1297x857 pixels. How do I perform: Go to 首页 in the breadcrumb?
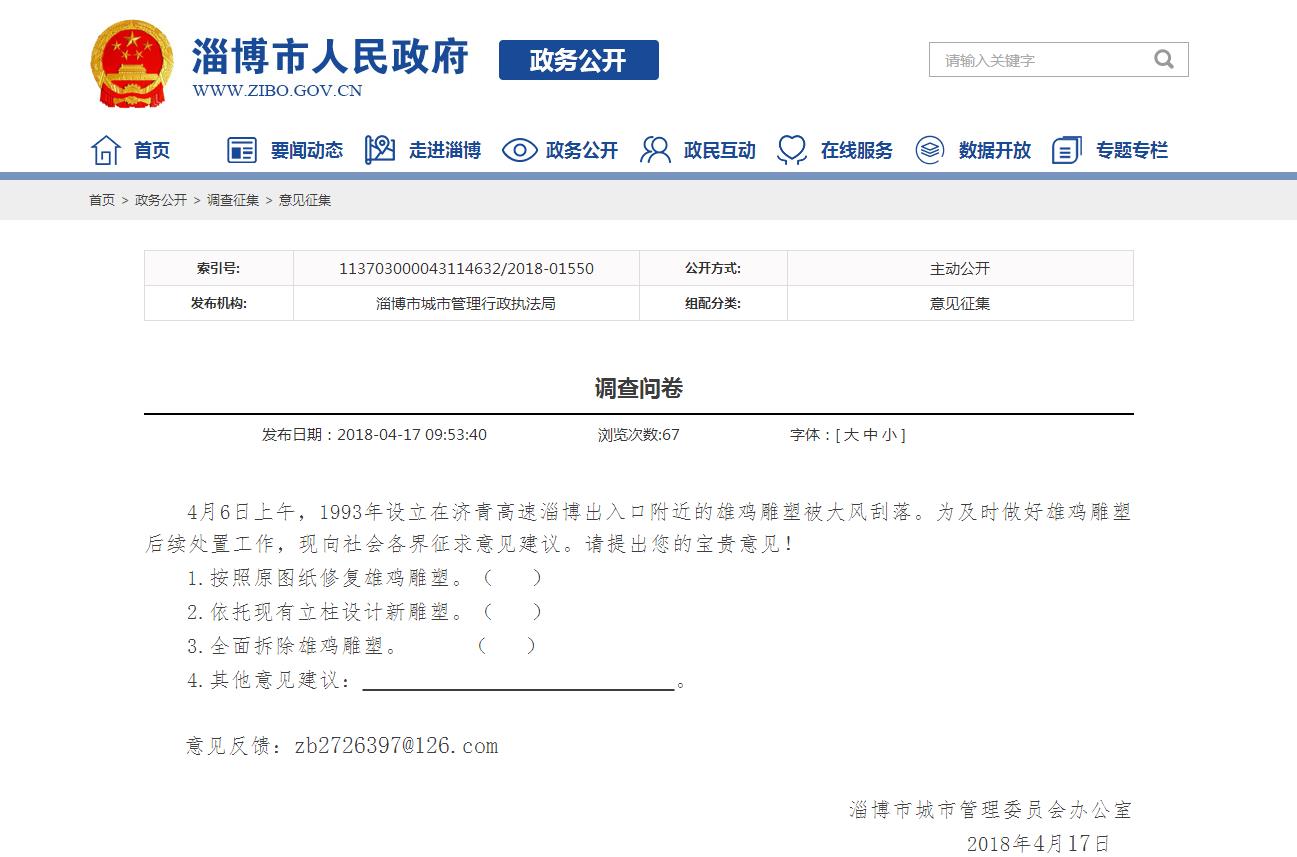(102, 200)
